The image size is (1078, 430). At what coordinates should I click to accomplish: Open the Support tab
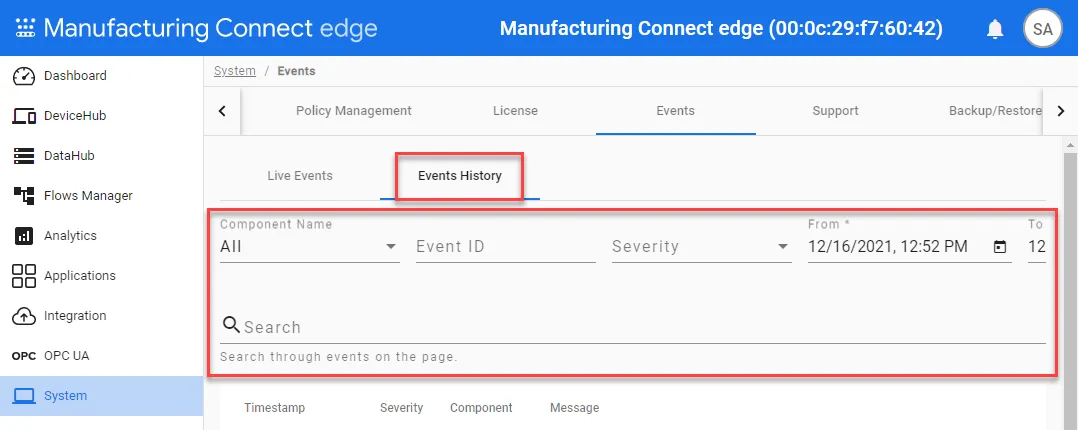(835, 111)
